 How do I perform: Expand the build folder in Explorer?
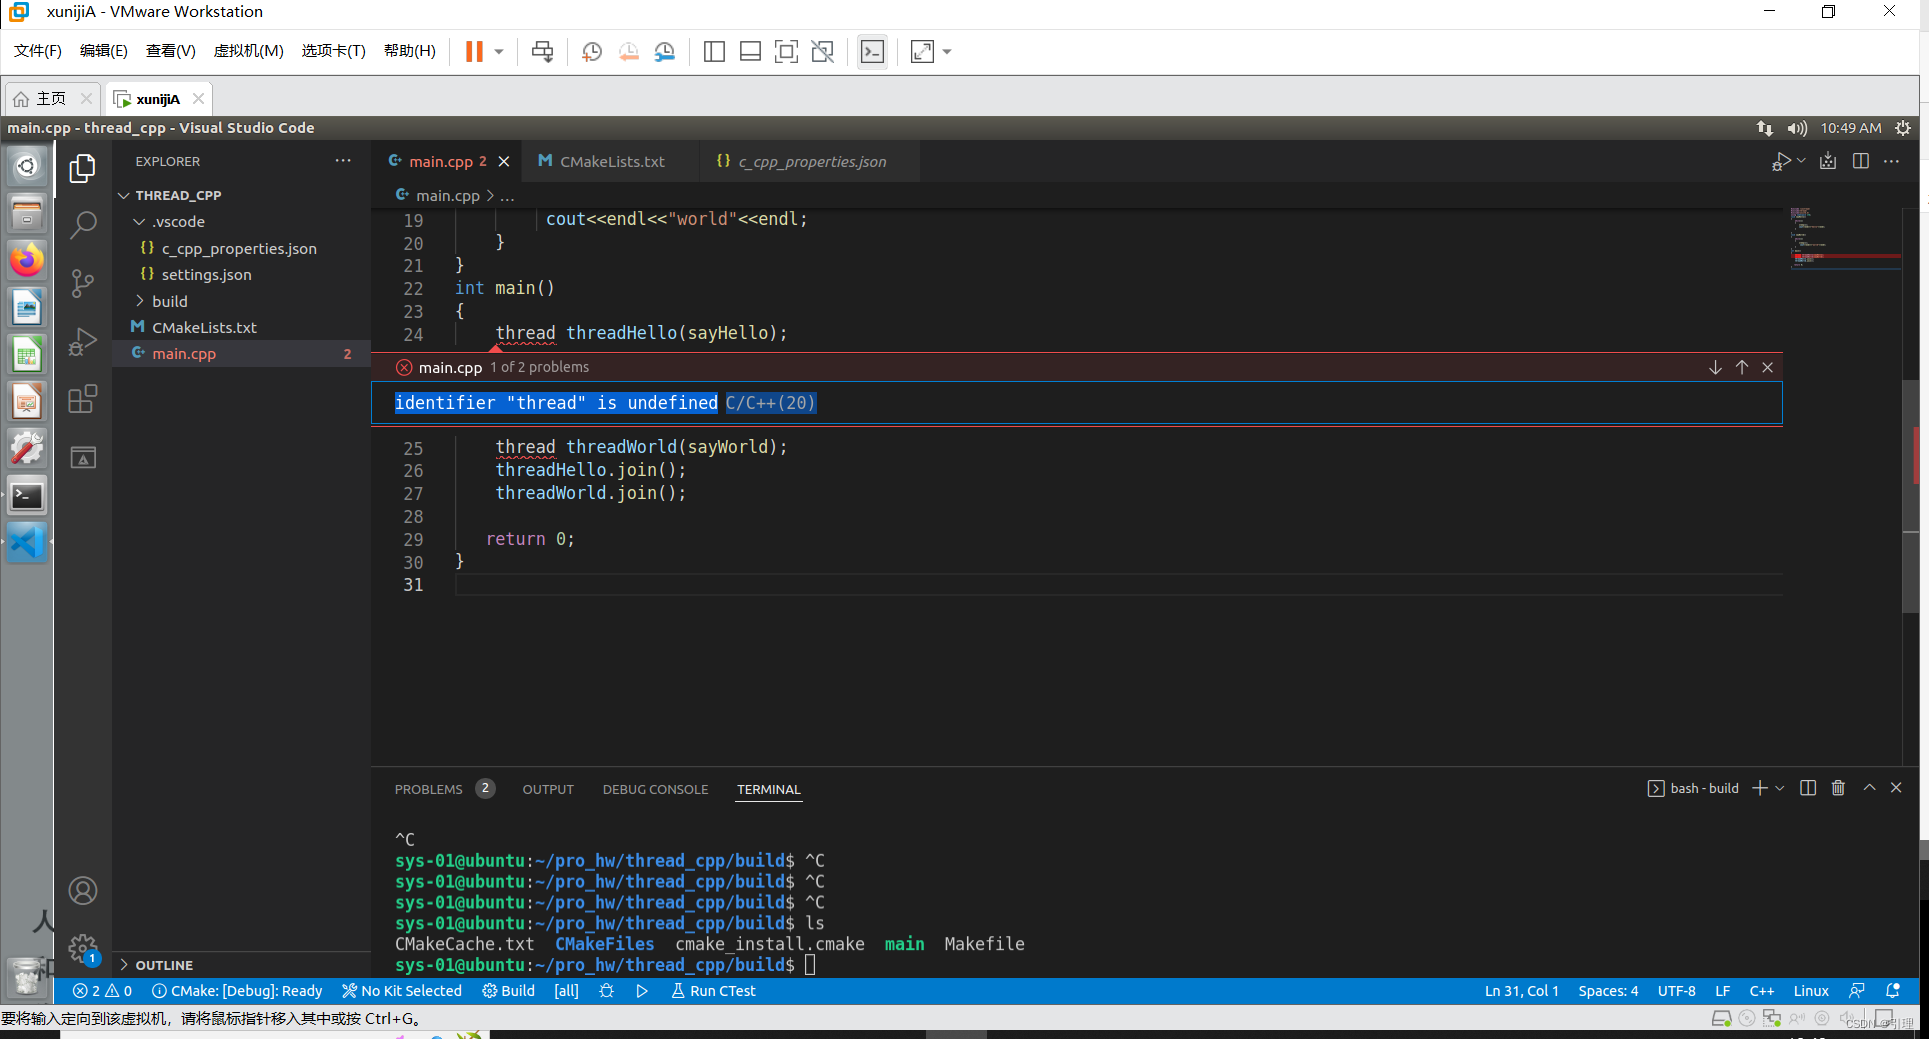click(170, 300)
